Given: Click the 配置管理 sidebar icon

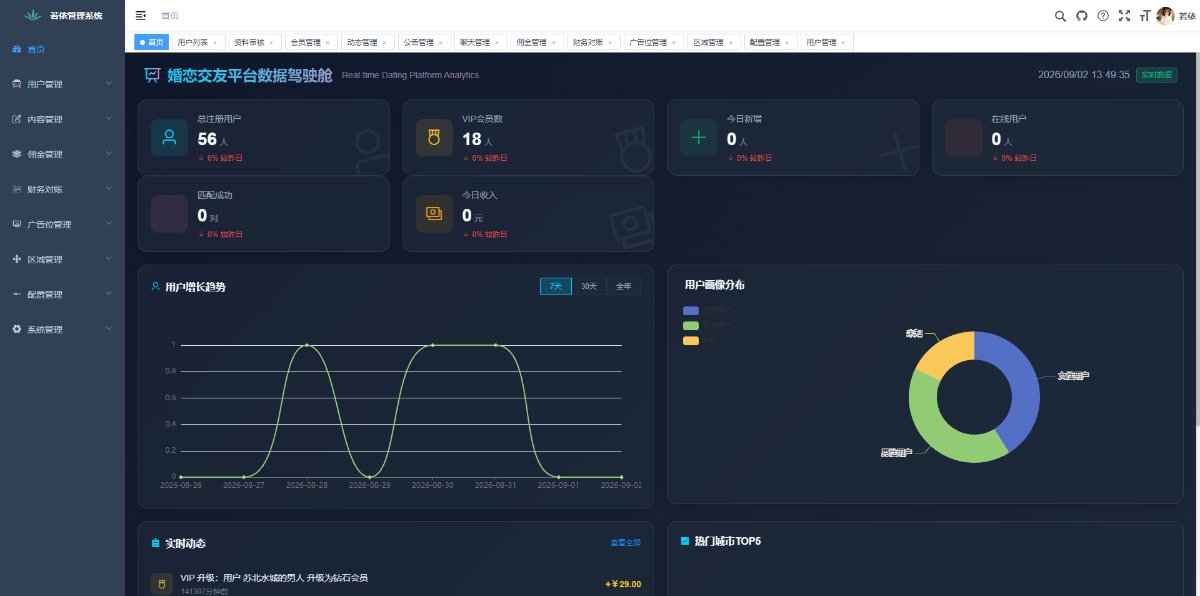Looking at the screenshot, I should tap(16, 294).
